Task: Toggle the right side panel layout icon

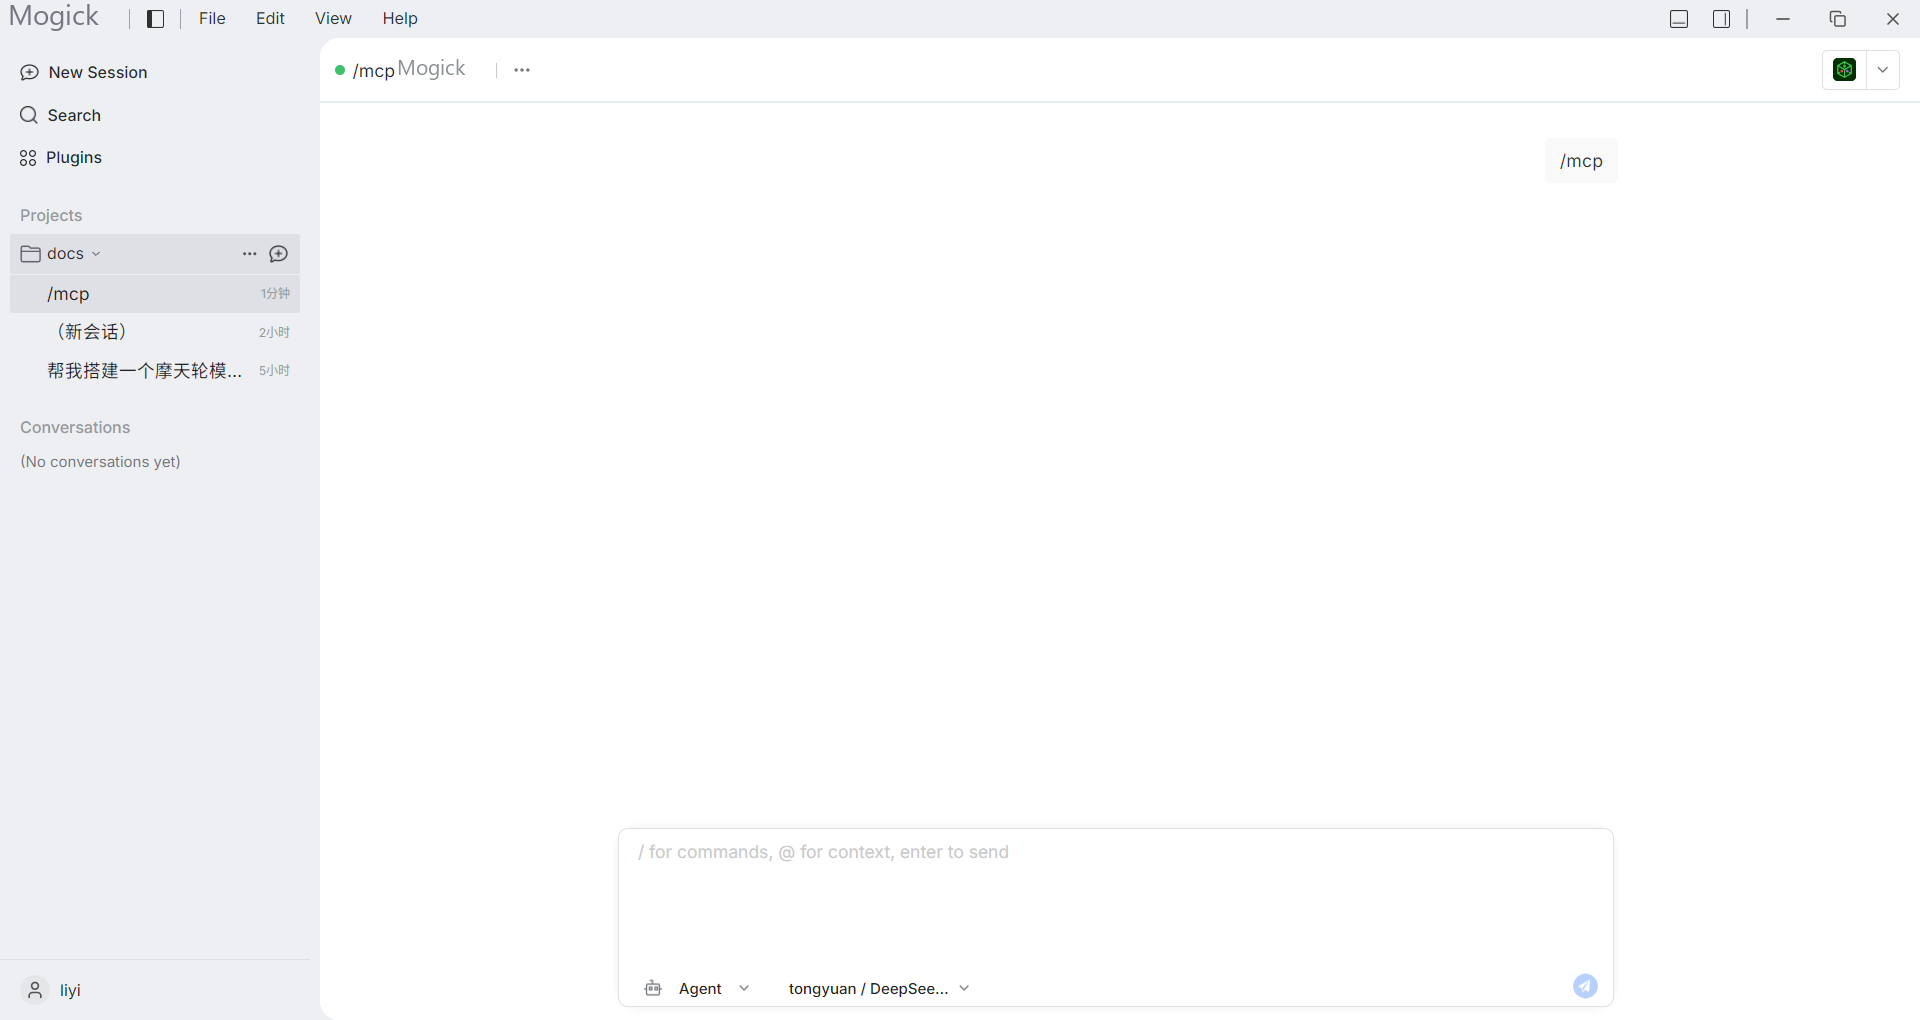Action: (x=1721, y=19)
